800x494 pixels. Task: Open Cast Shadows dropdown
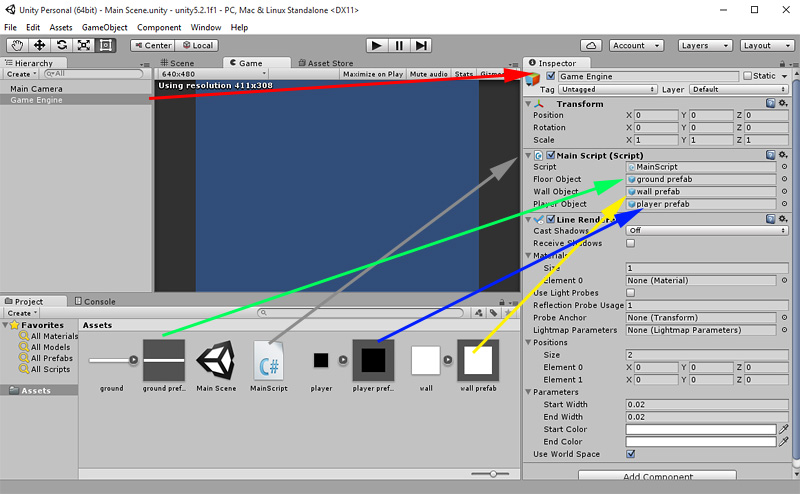point(707,231)
